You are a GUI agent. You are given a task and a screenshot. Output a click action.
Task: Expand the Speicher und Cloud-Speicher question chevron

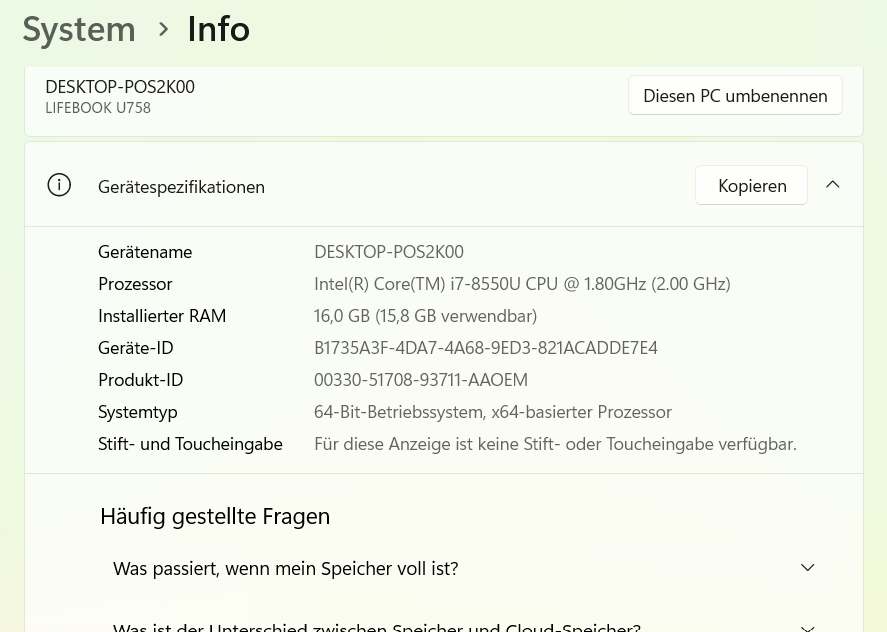pos(808,627)
